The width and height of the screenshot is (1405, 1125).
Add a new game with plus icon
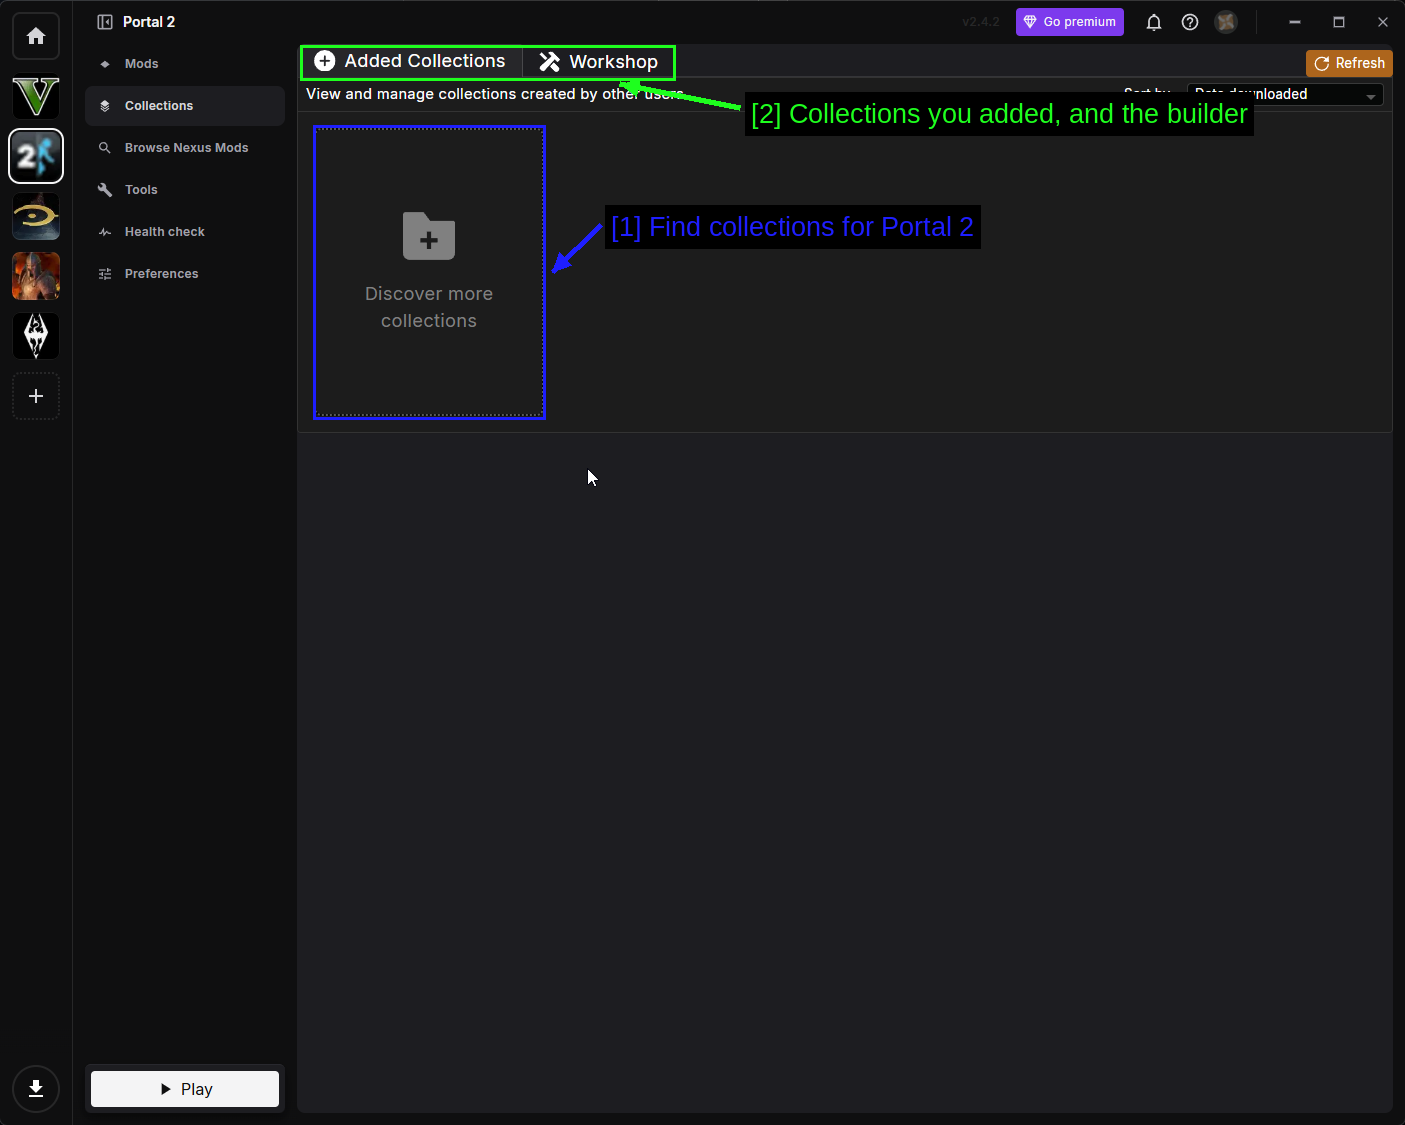coord(36,396)
